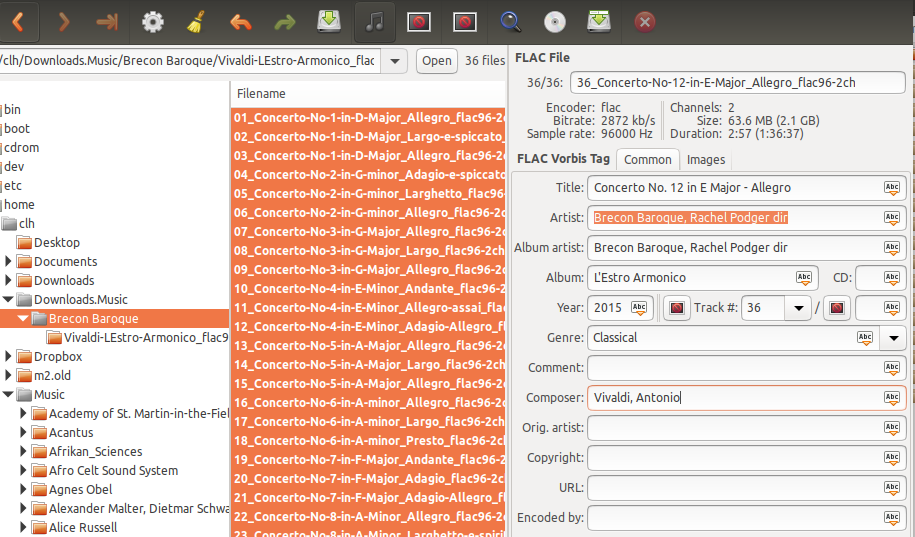Click the Abc icon in Encoded by field
915x537 pixels.
pyautogui.click(x=892, y=518)
